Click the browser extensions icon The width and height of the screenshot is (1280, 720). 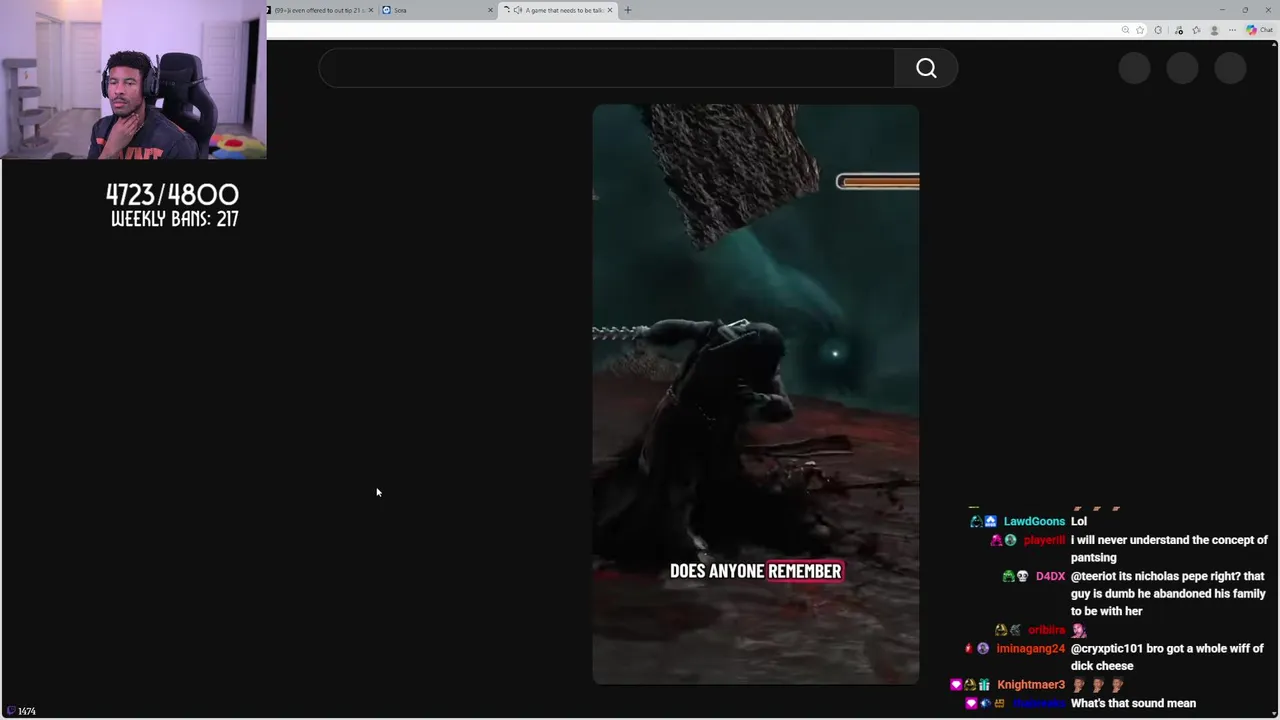click(1159, 30)
